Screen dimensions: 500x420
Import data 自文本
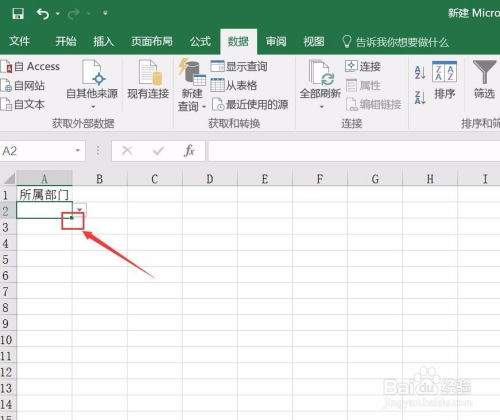23,105
